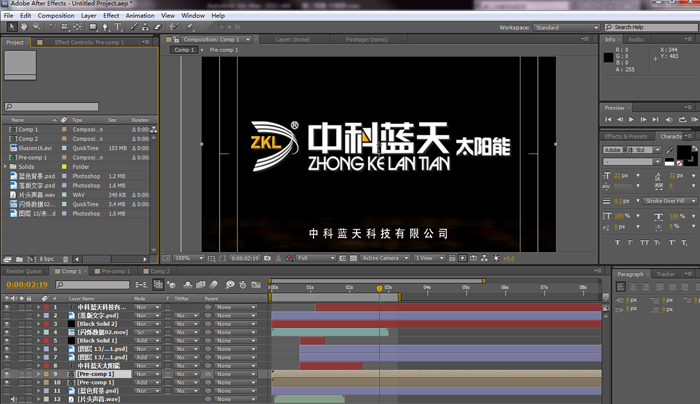Open the Active Camera view dropdown
Image resolution: width=700 pixels, height=404 pixels.
(383, 258)
